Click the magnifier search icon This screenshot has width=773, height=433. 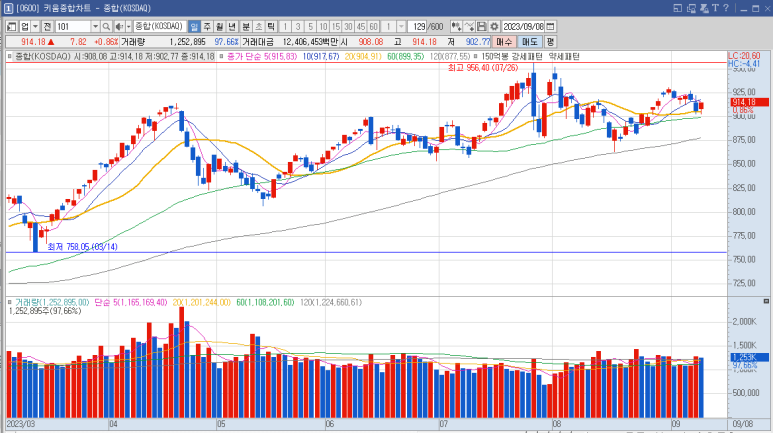click(x=106, y=26)
